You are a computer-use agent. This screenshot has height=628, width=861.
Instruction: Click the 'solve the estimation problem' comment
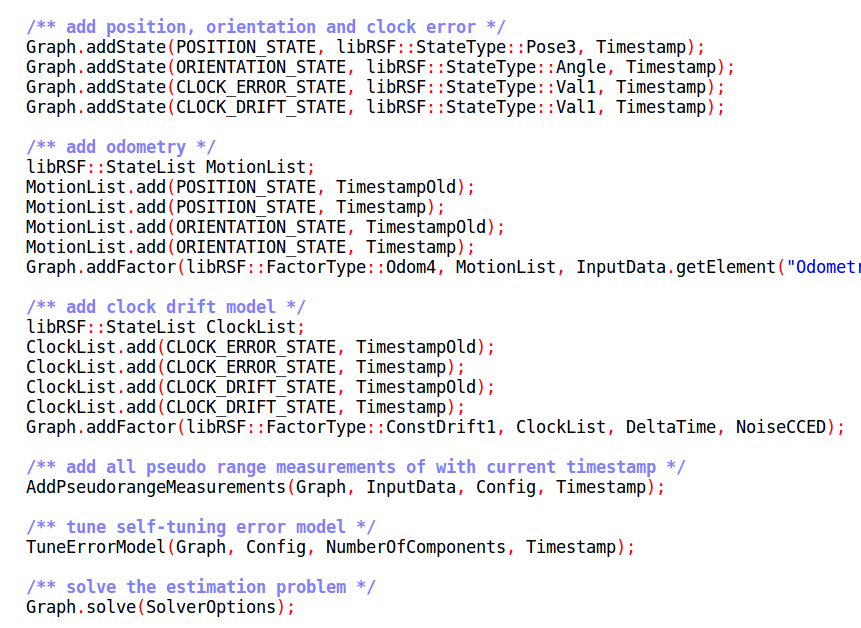coord(200,587)
